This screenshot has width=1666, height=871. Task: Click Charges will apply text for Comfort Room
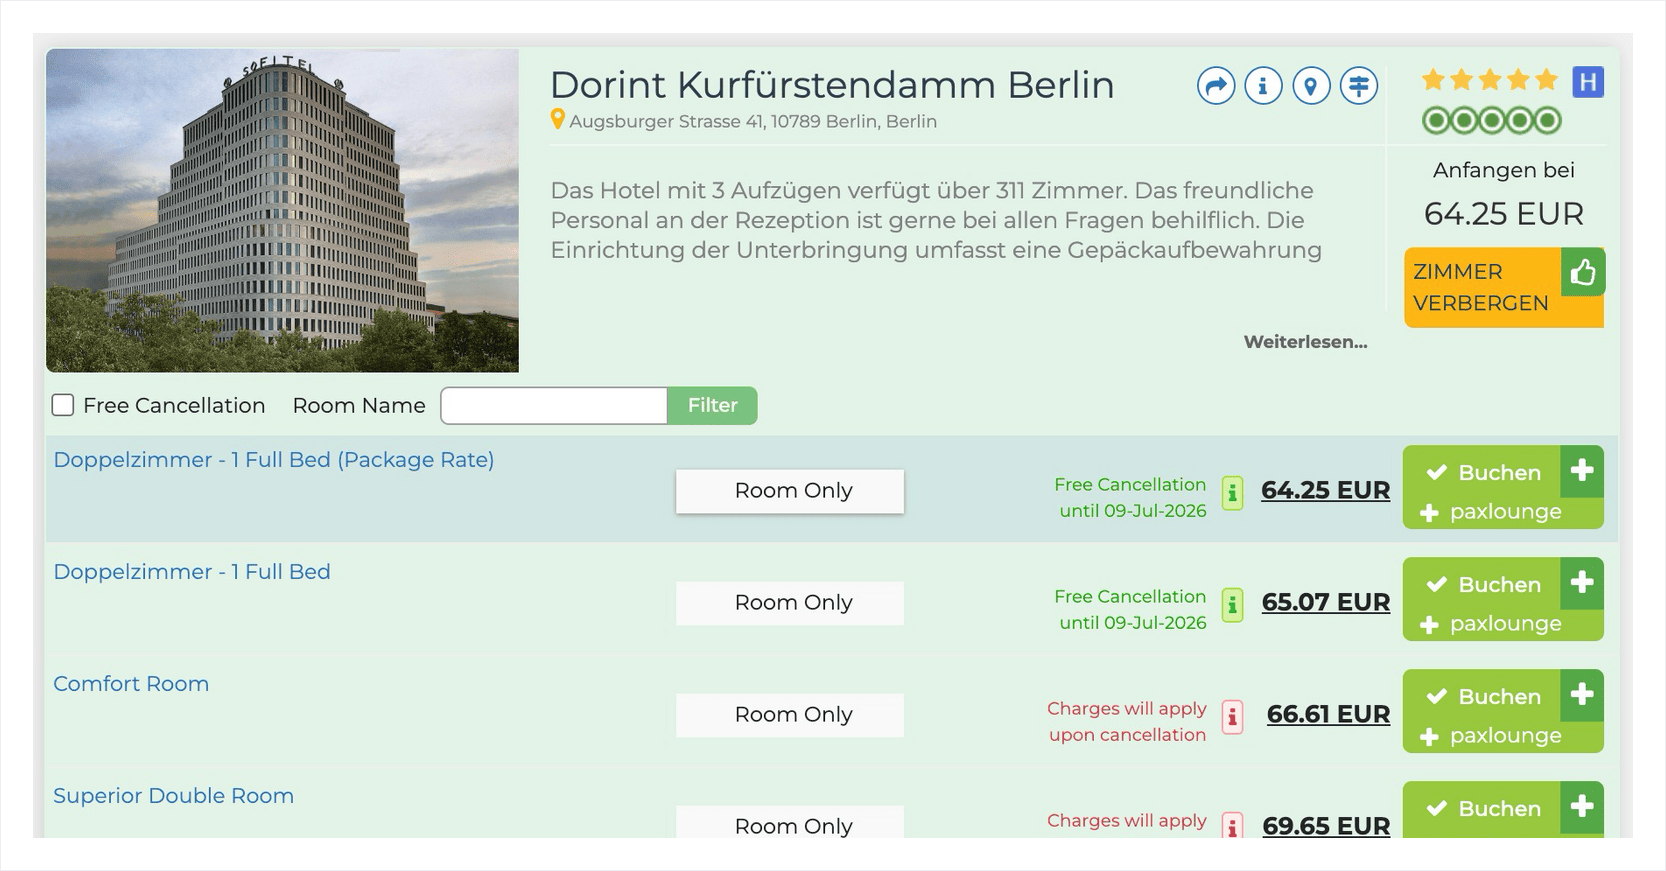[1127, 722]
